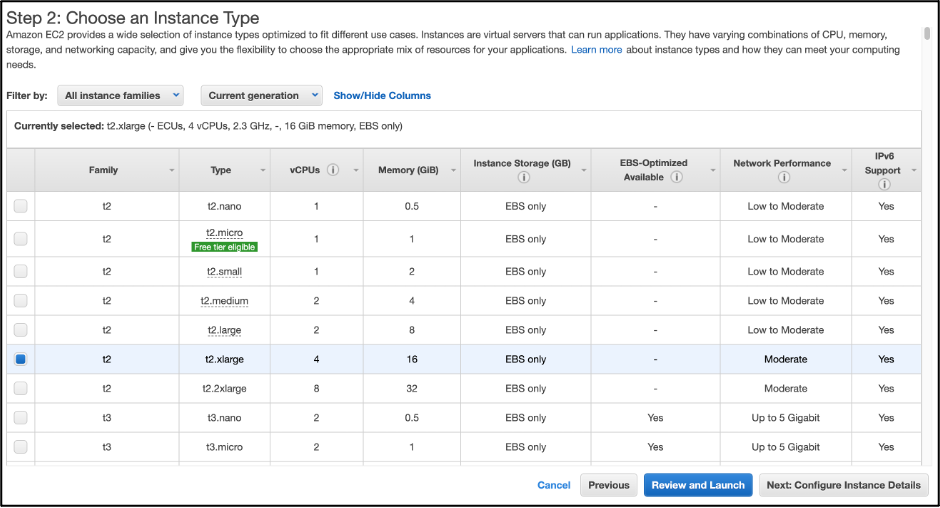Click the Instance Storage info icon
Screen dimensions: 940x508
click(x=524, y=177)
